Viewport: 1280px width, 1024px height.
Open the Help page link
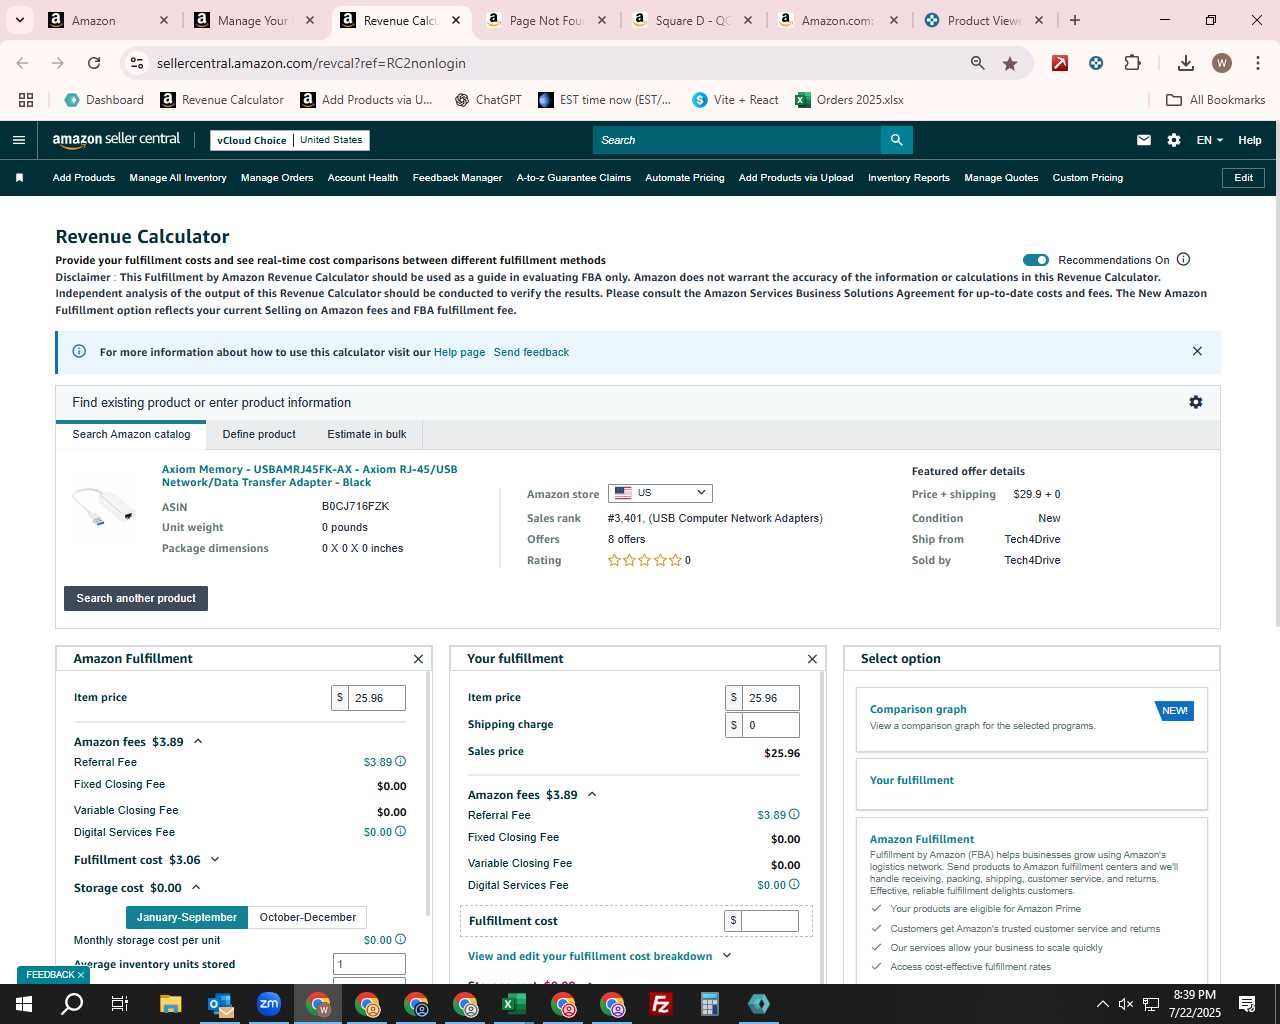pyautogui.click(x=459, y=352)
